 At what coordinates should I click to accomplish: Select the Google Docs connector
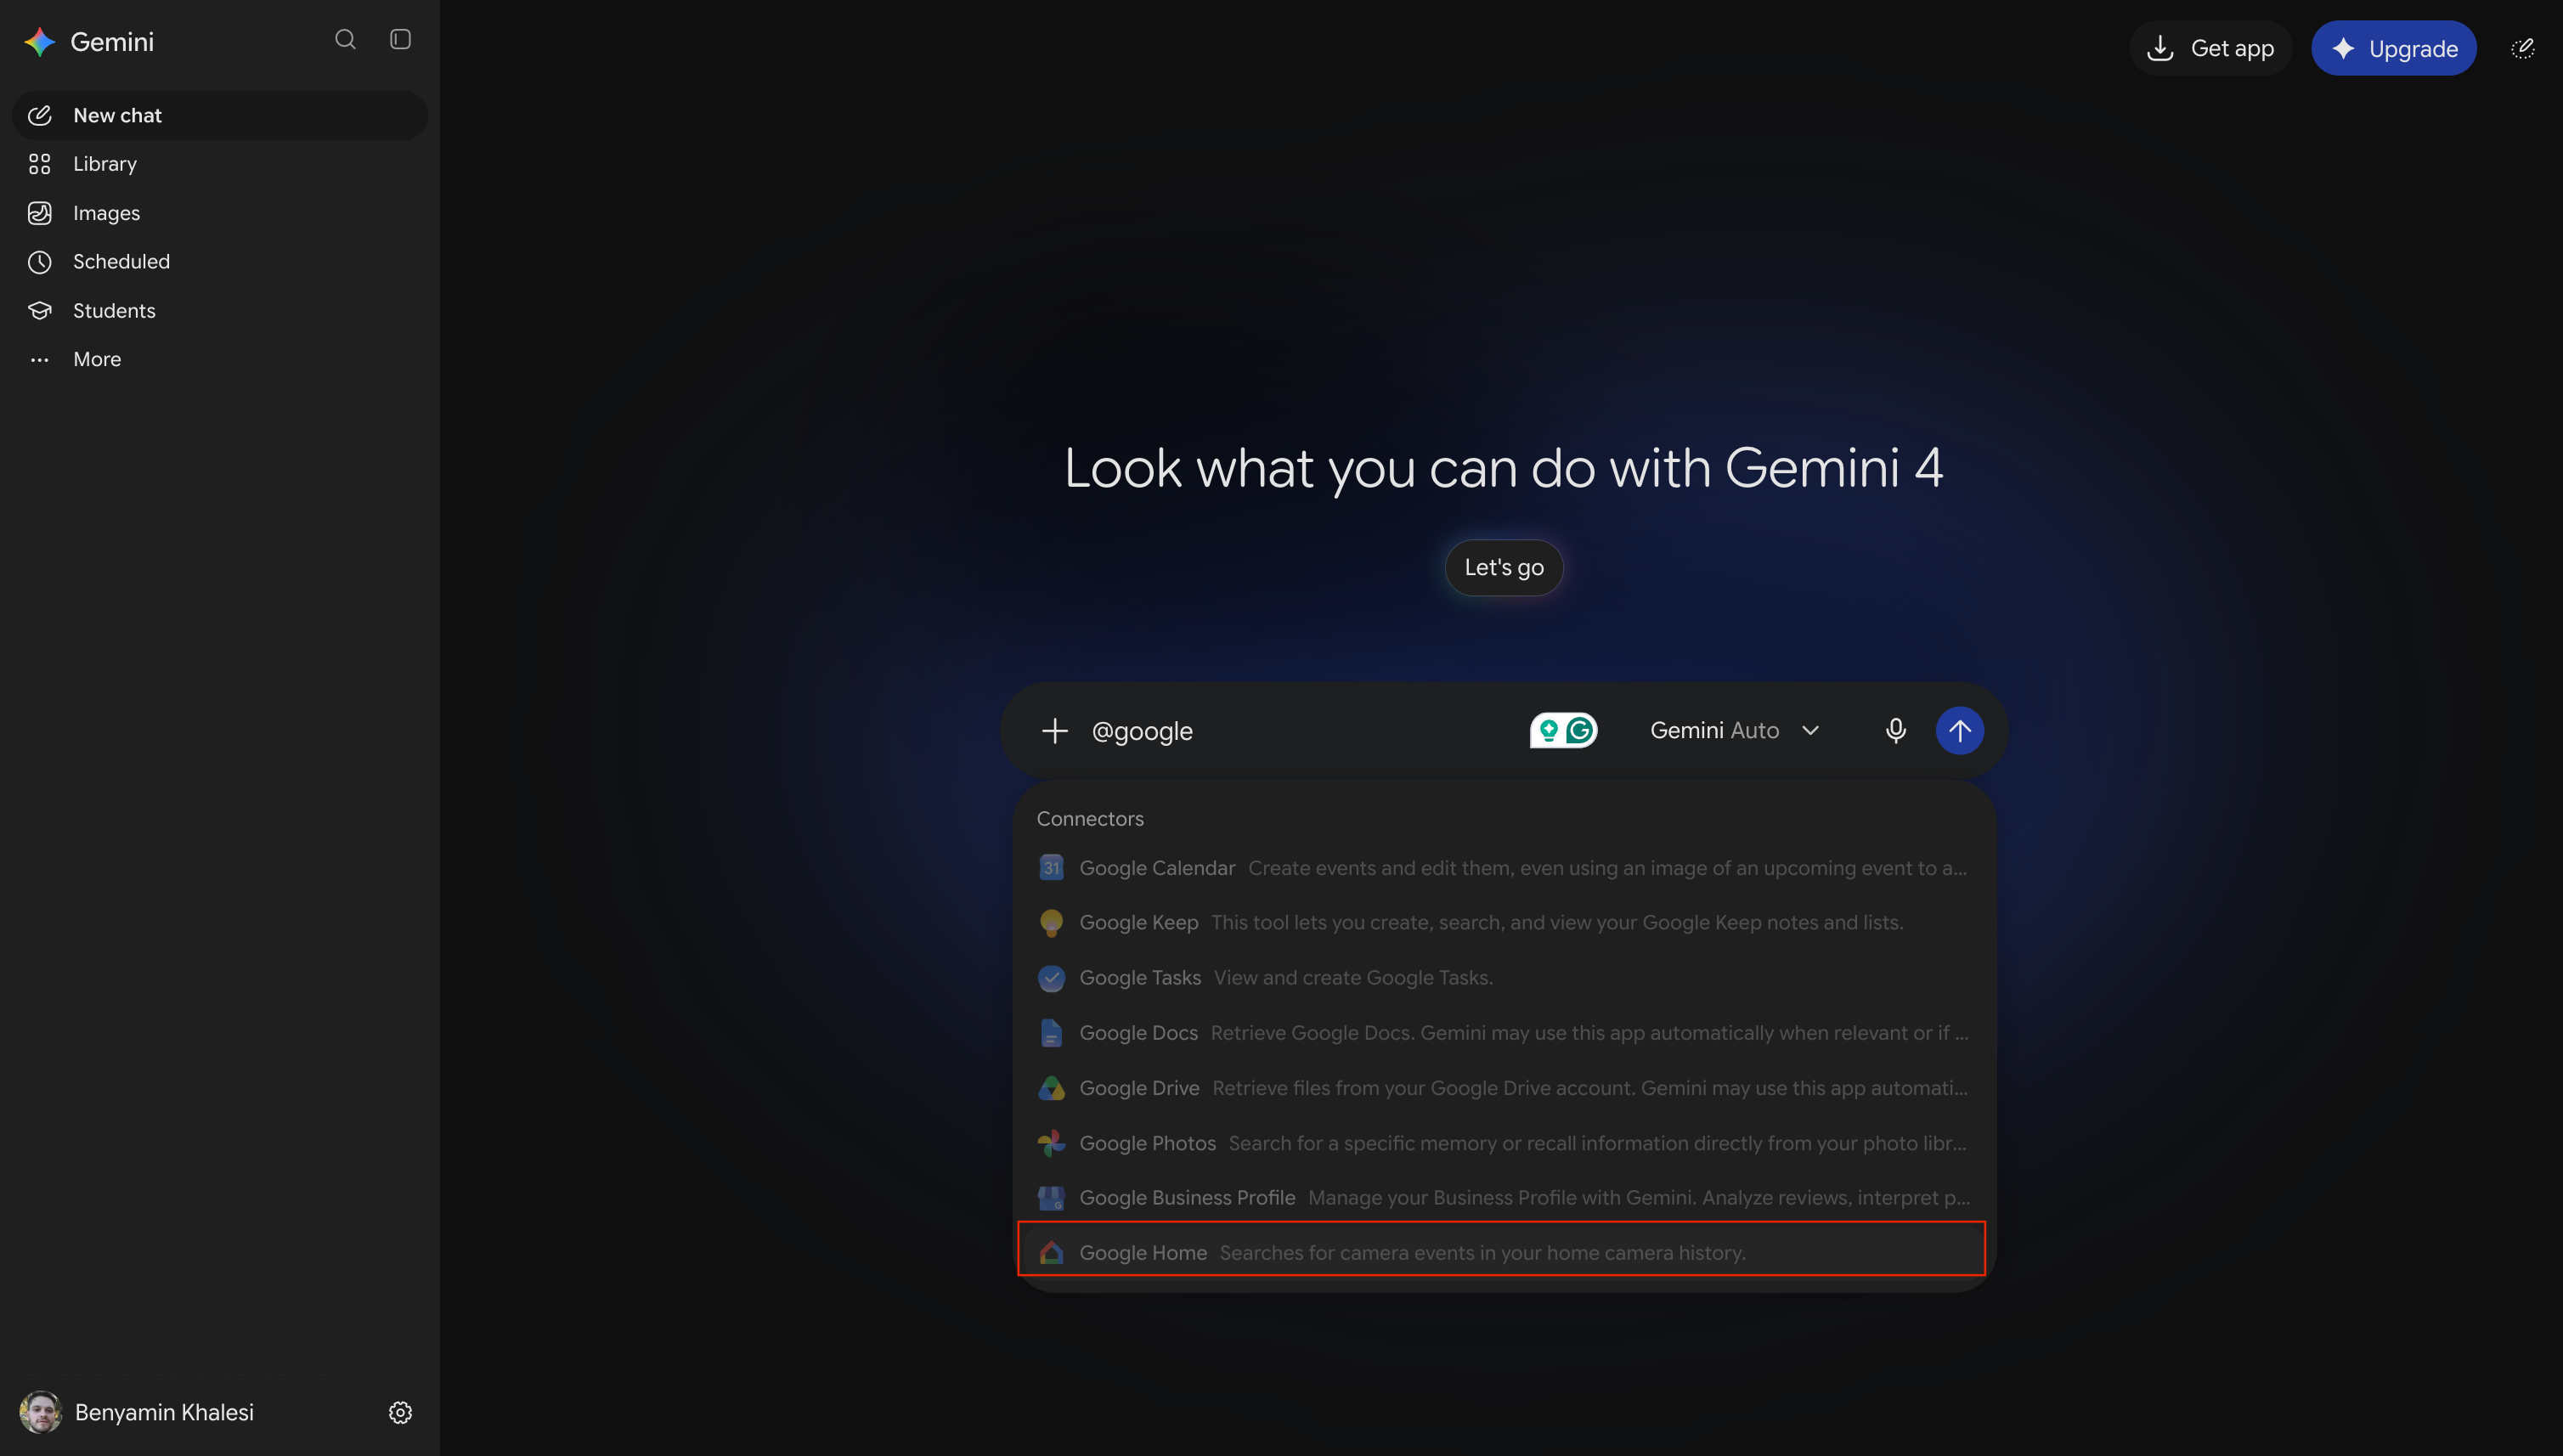(1502, 1033)
